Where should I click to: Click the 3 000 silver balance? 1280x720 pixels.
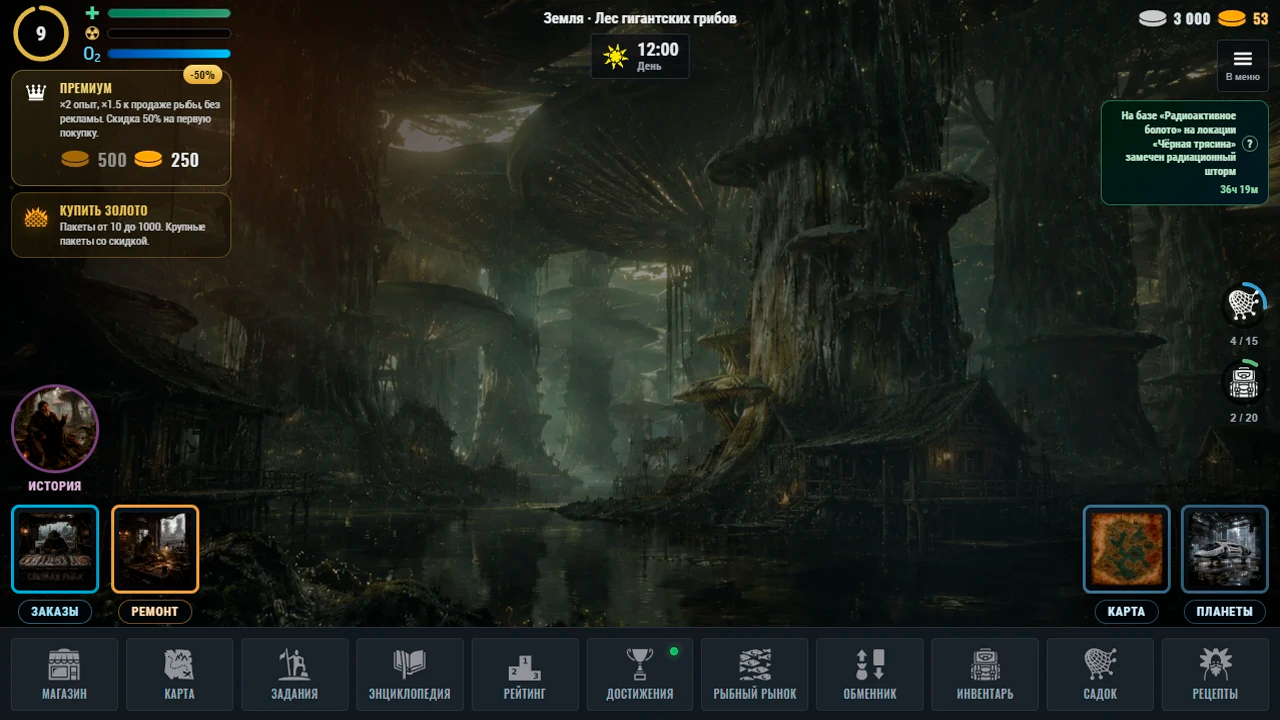pyautogui.click(x=1192, y=19)
